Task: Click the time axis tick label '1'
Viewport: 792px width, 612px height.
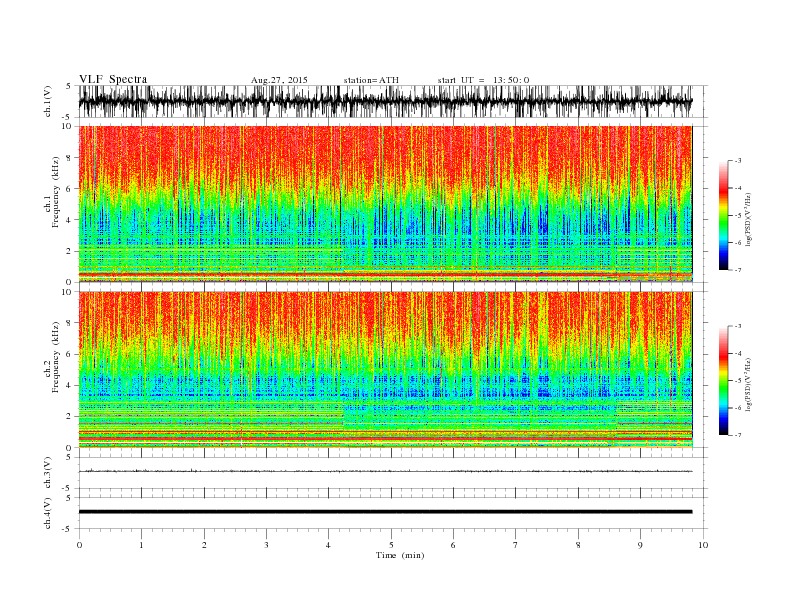Action: (x=141, y=545)
